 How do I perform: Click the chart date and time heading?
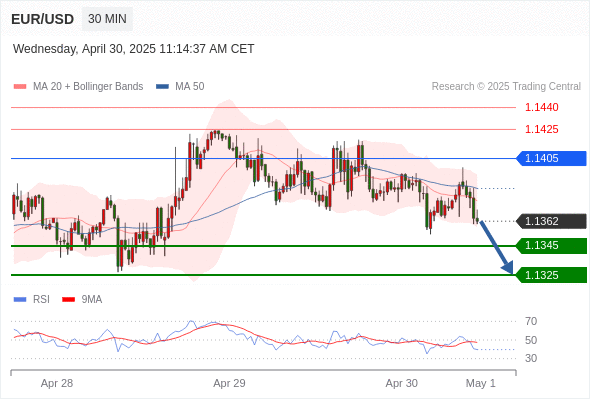[x=134, y=49]
